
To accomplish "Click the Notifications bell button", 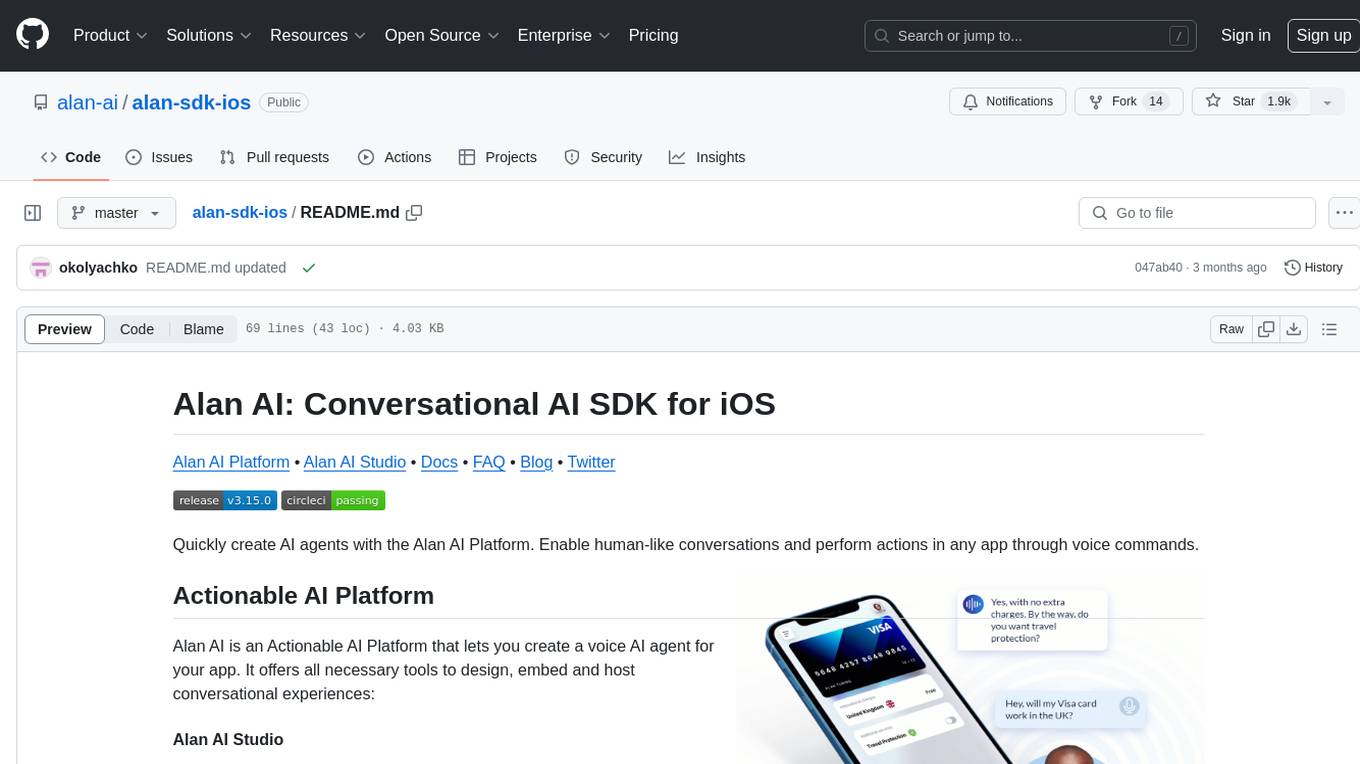I will click(1007, 102).
